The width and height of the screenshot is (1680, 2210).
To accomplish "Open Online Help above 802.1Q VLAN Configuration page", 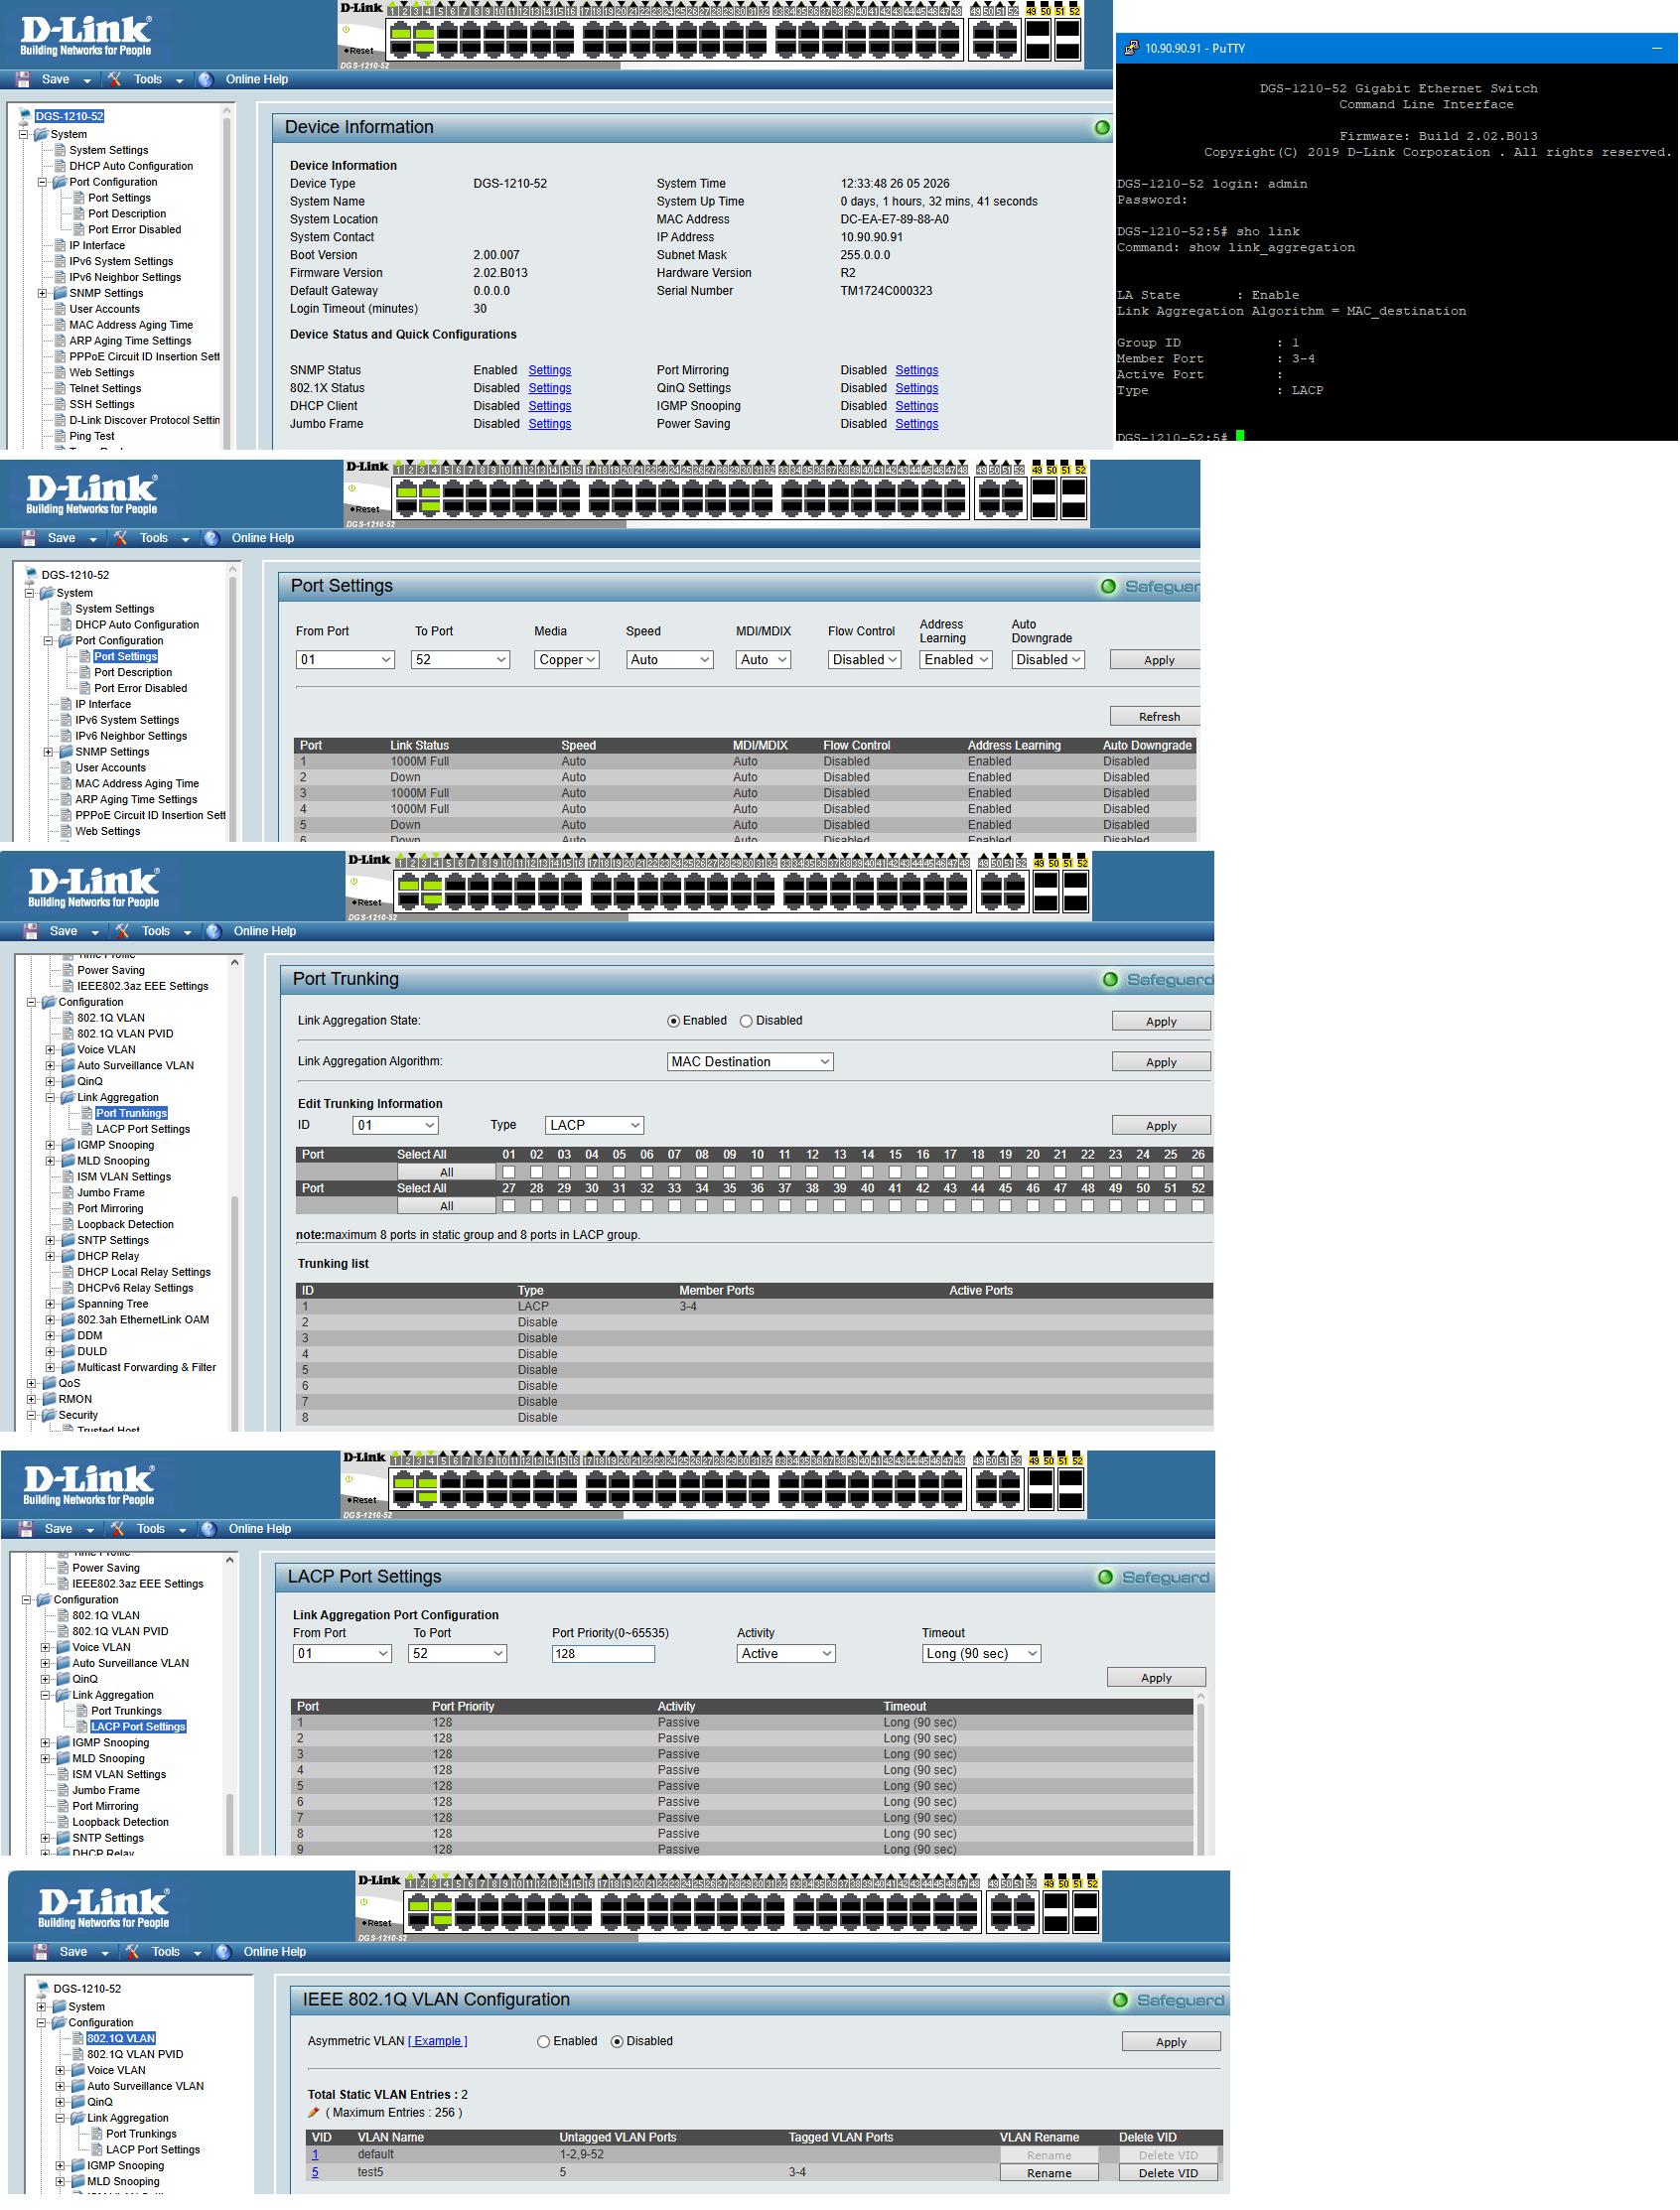I will [x=275, y=1953].
